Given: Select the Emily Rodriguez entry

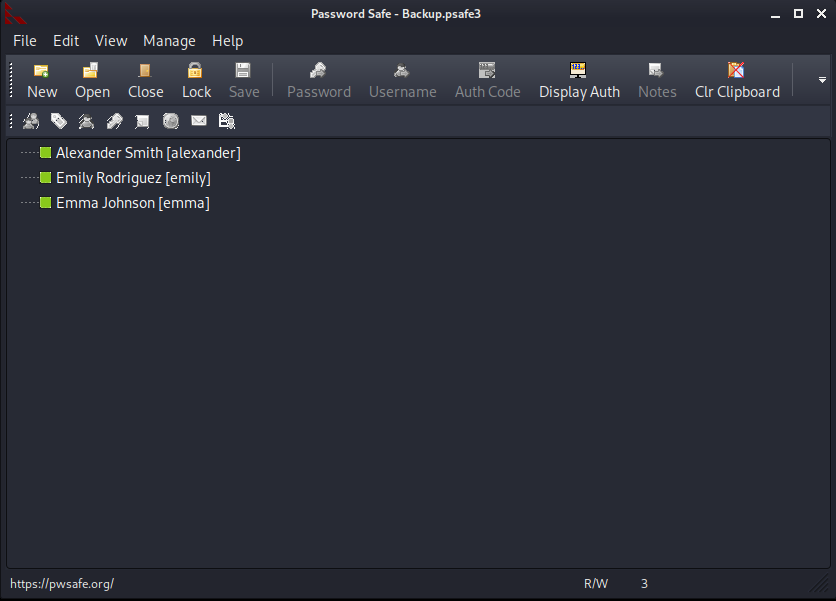Looking at the screenshot, I should coord(133,178).
